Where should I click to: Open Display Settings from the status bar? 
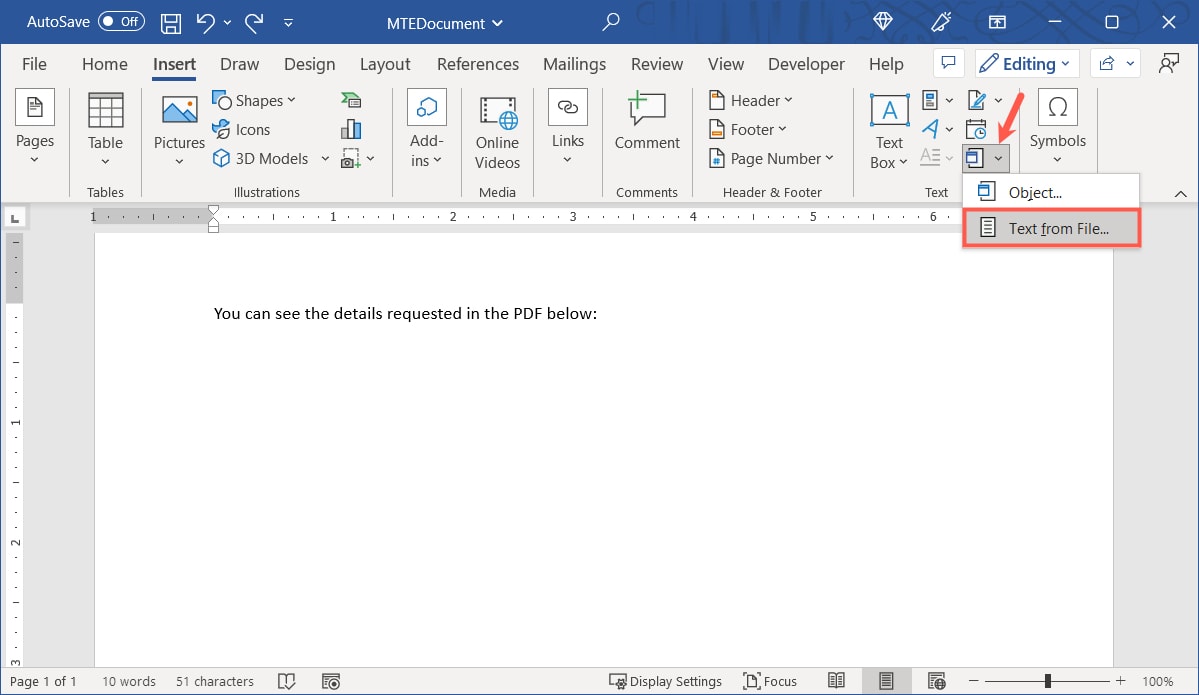(666, 681)
